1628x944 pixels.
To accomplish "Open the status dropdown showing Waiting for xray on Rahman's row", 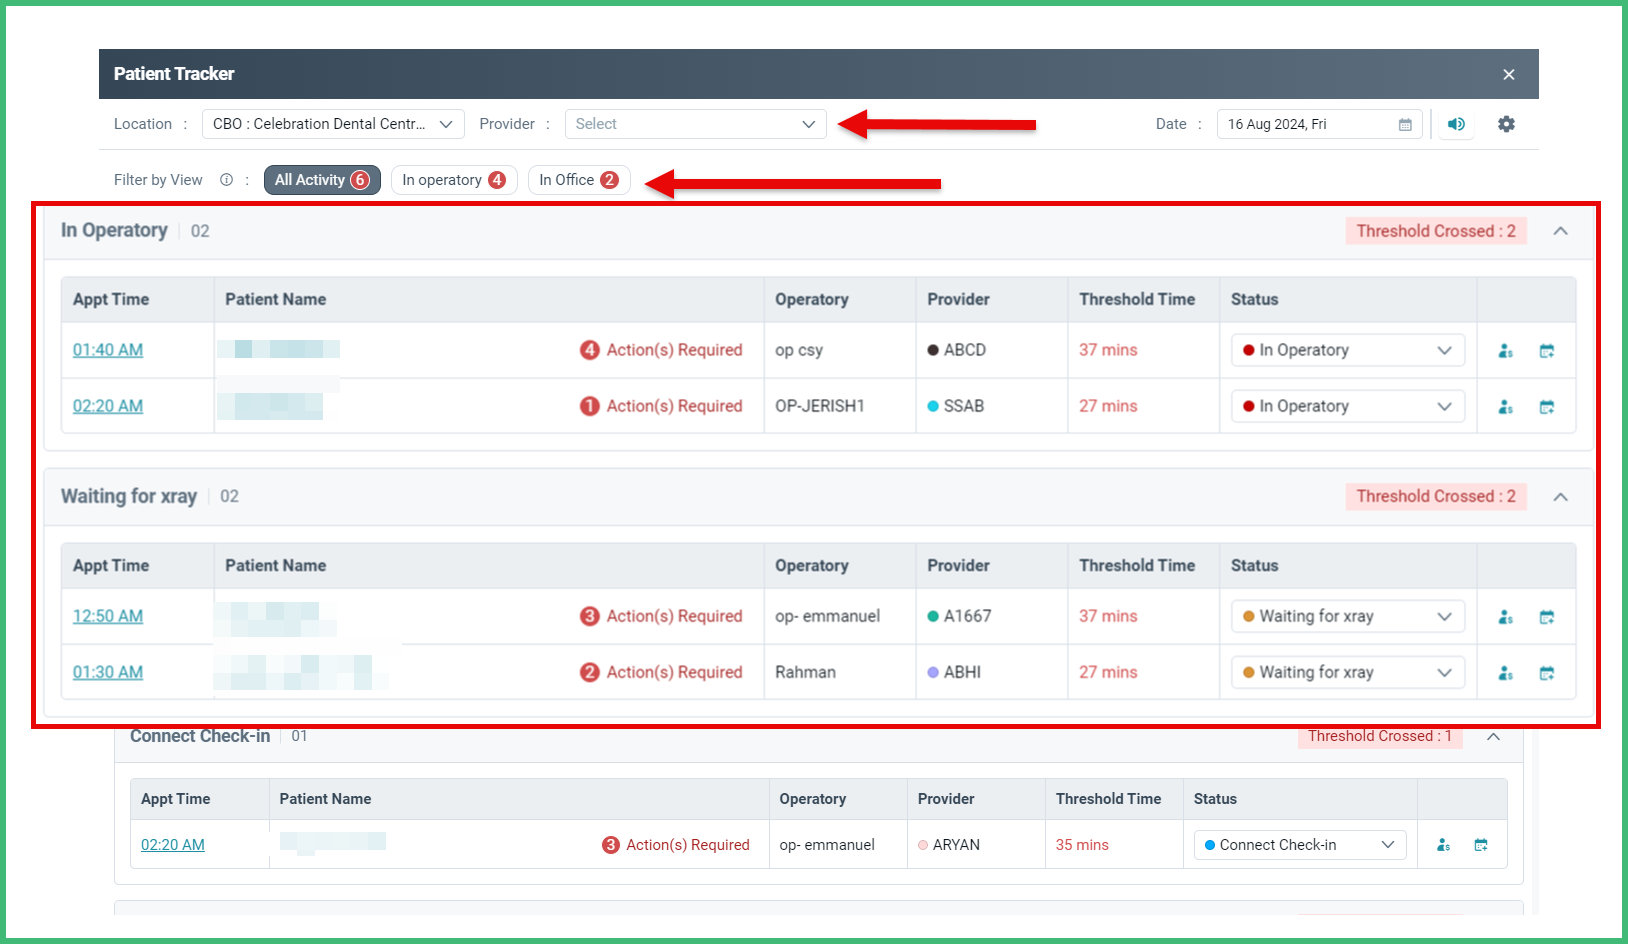I will tap(1347, 672).
